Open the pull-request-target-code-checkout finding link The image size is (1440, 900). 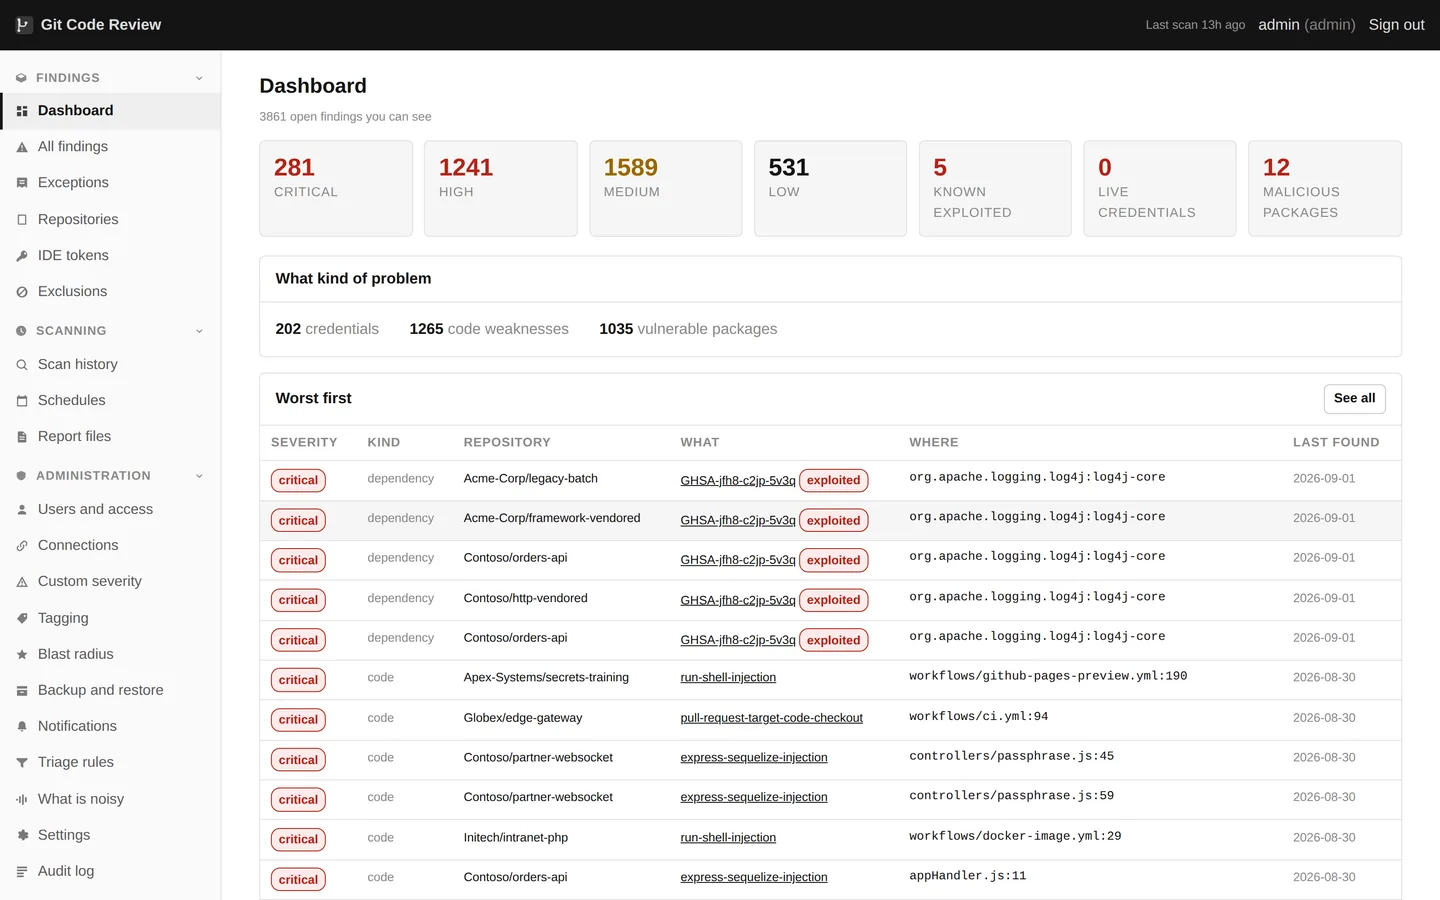(x=771, y=718)
